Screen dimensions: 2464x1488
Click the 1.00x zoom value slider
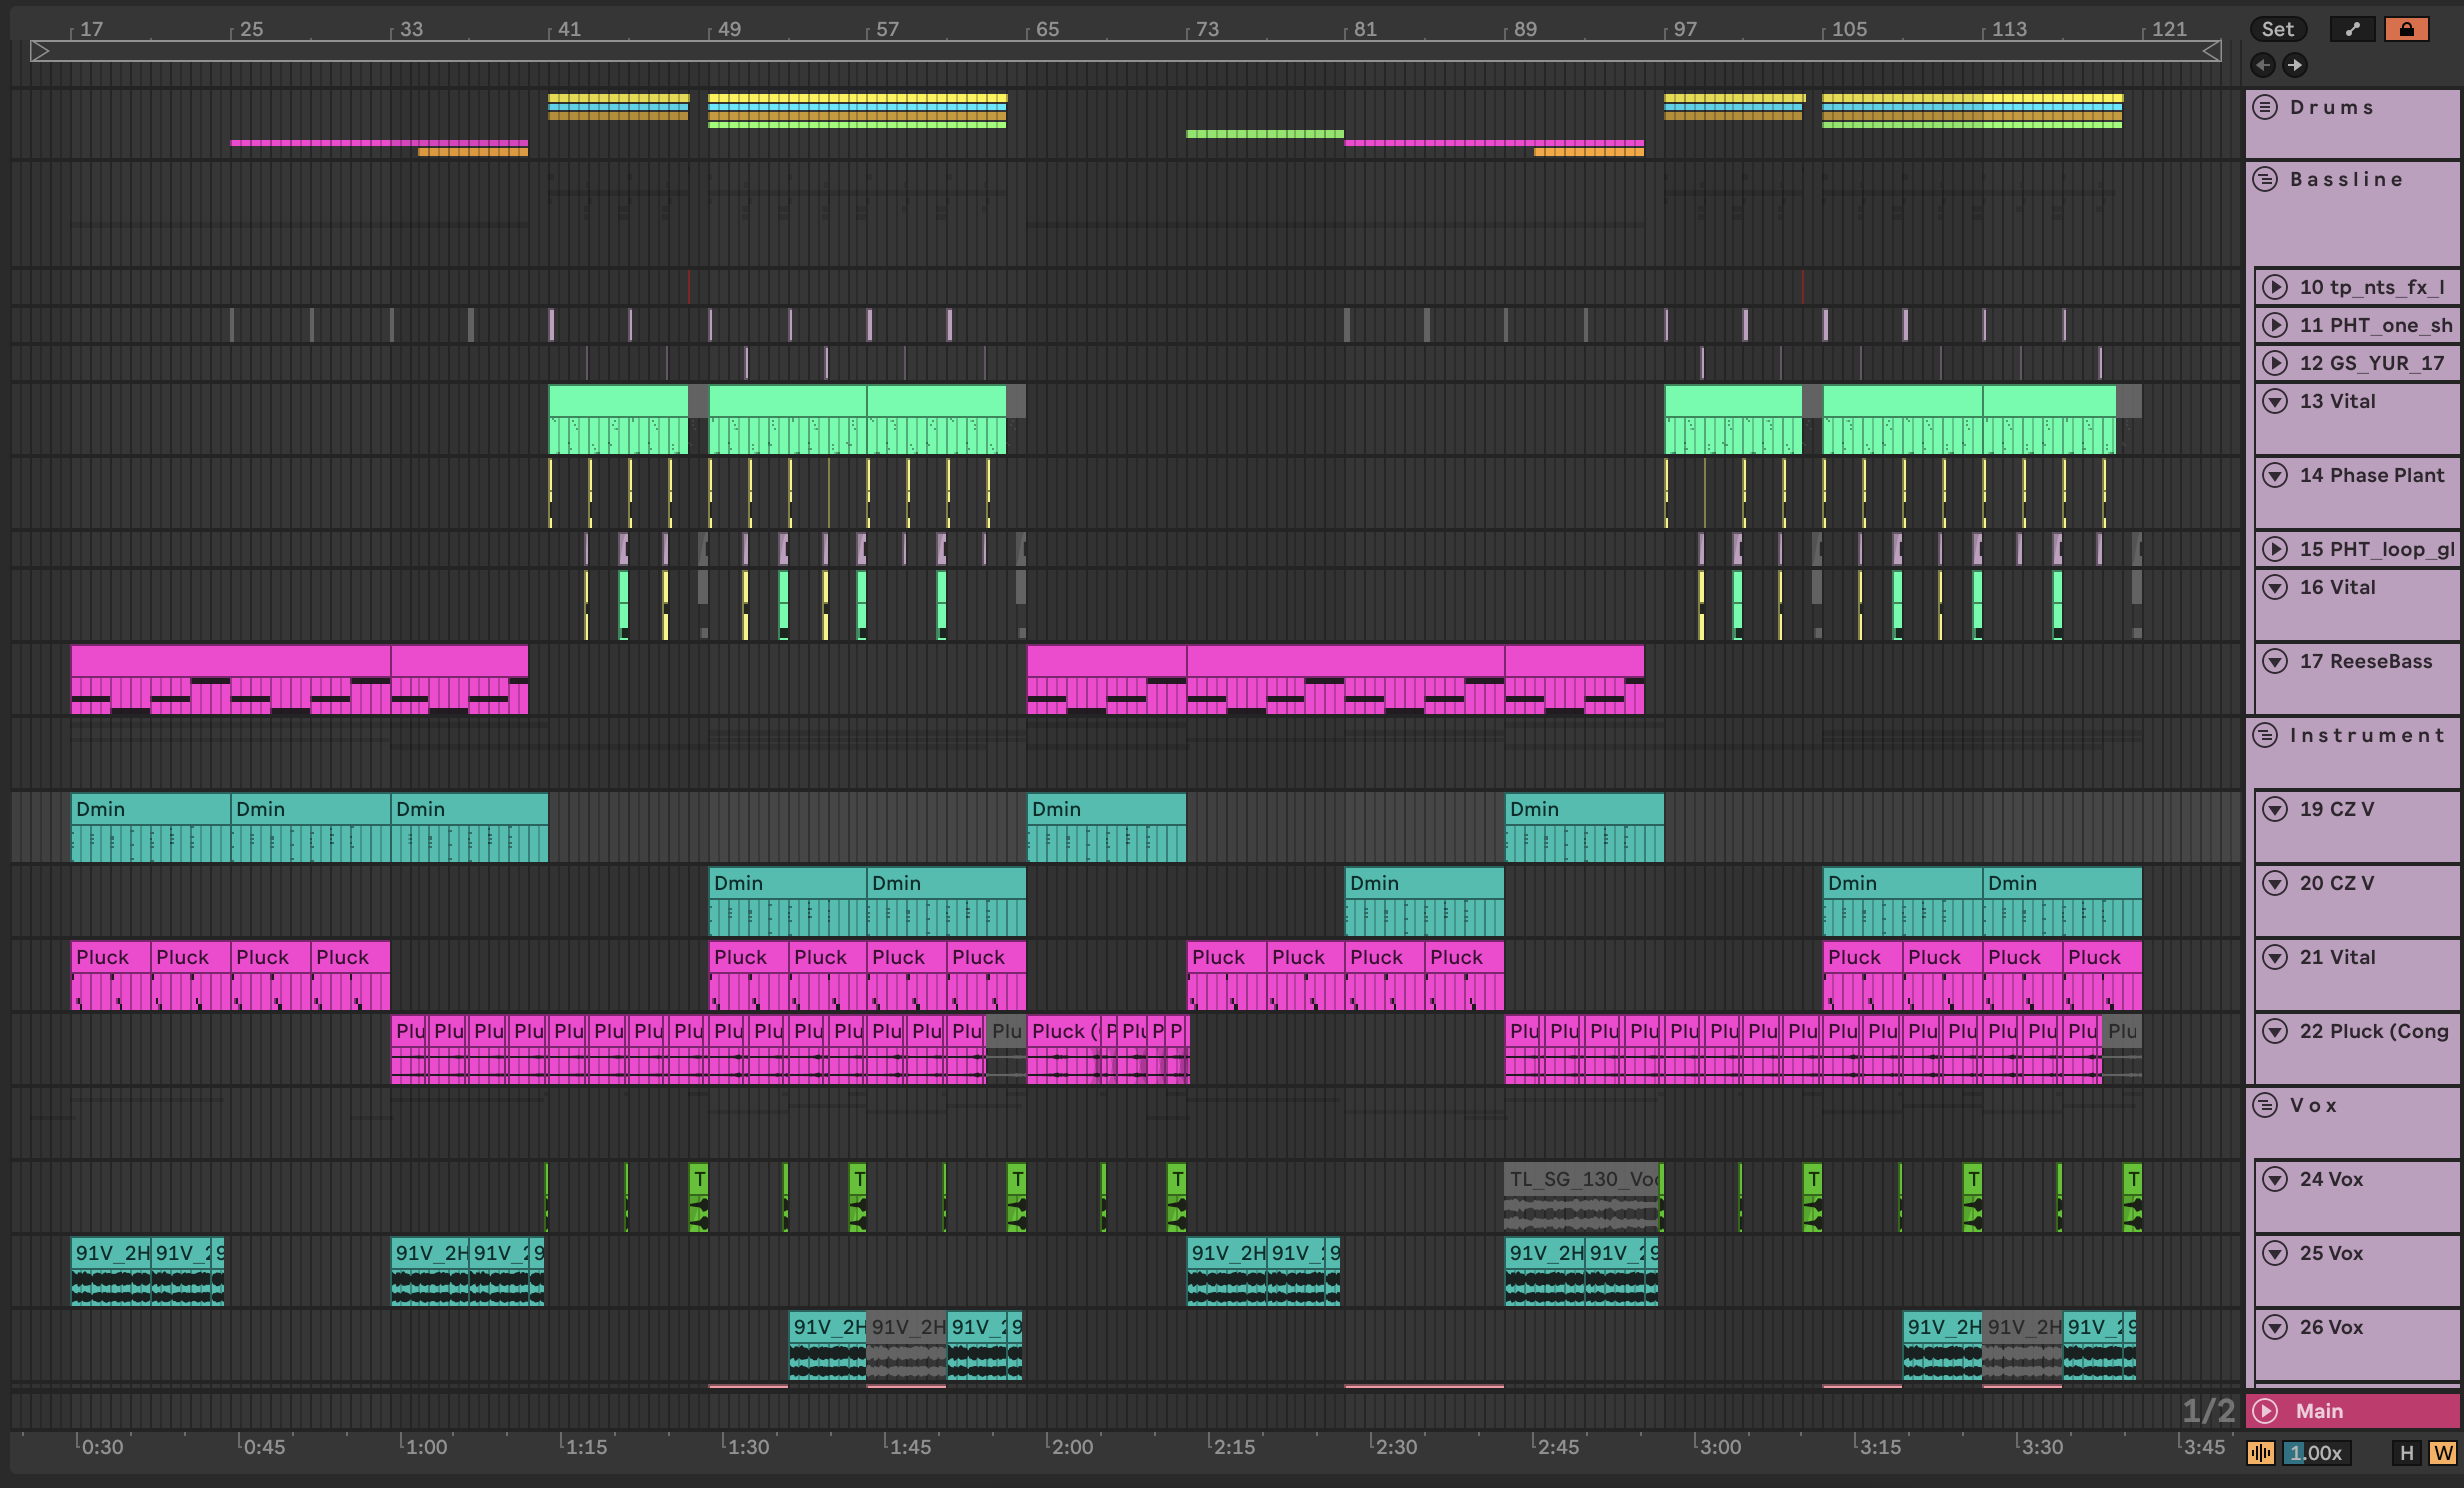tap(2317, 1453)
